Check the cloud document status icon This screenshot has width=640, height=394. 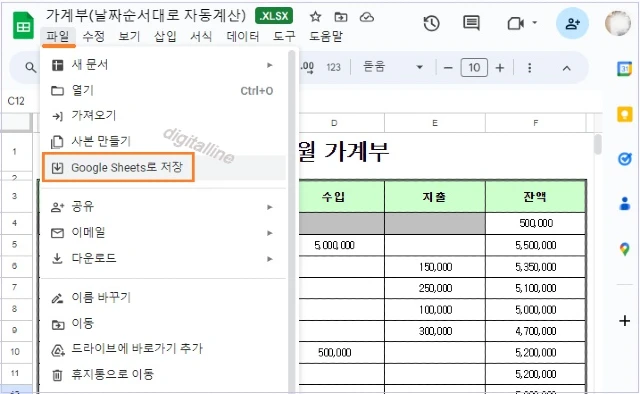367,17
